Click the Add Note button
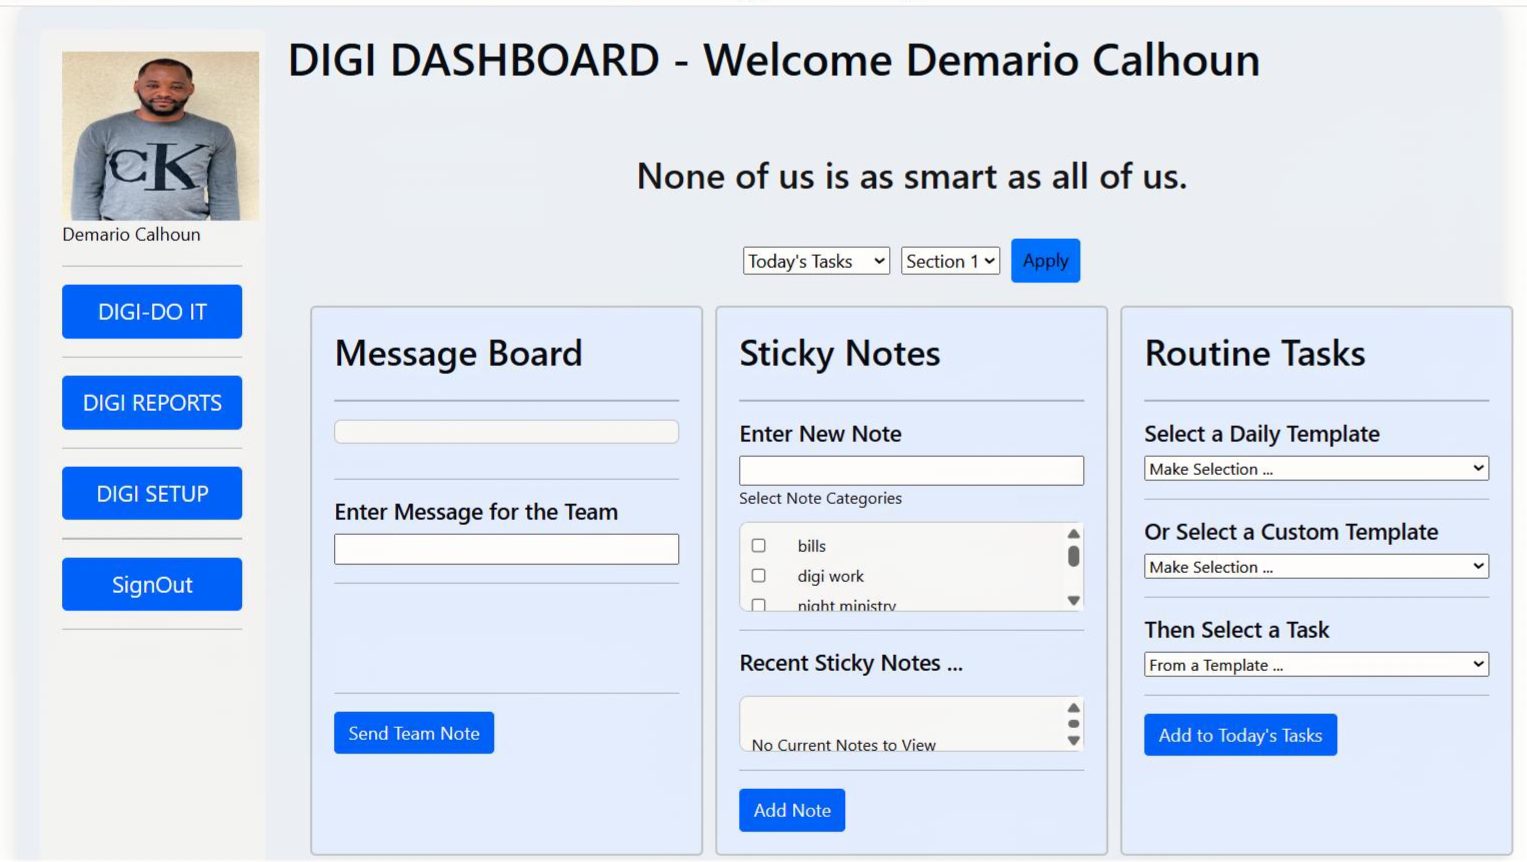 [792, 810]
